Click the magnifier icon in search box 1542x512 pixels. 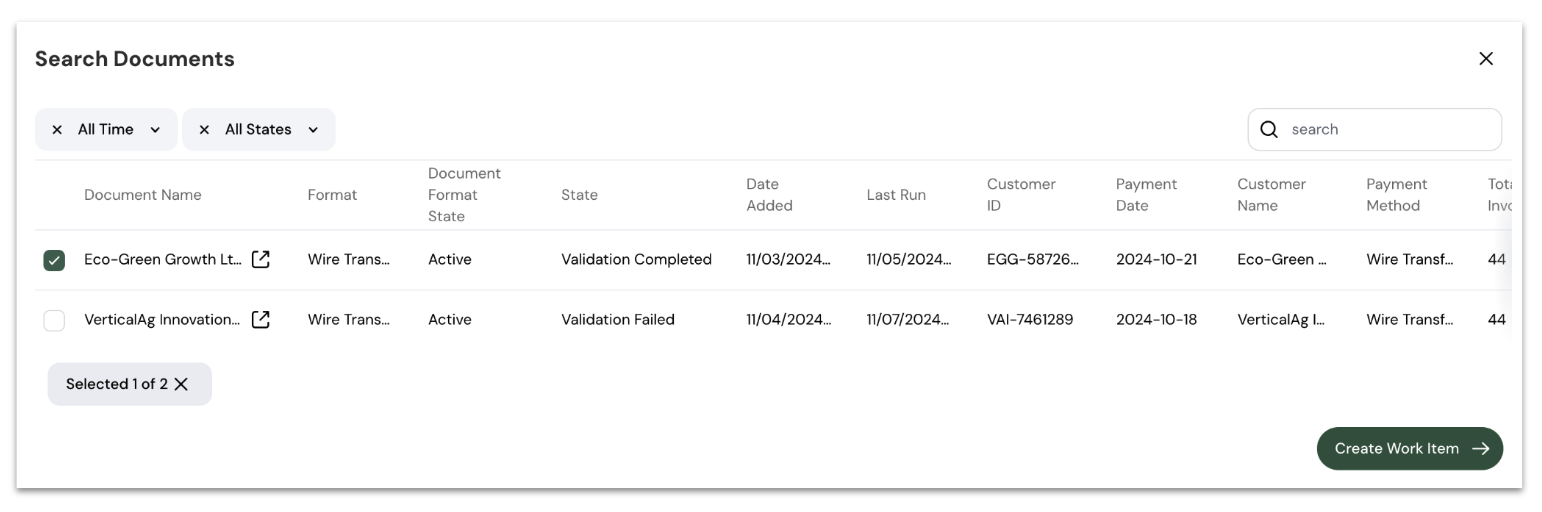coord(1269,129)
